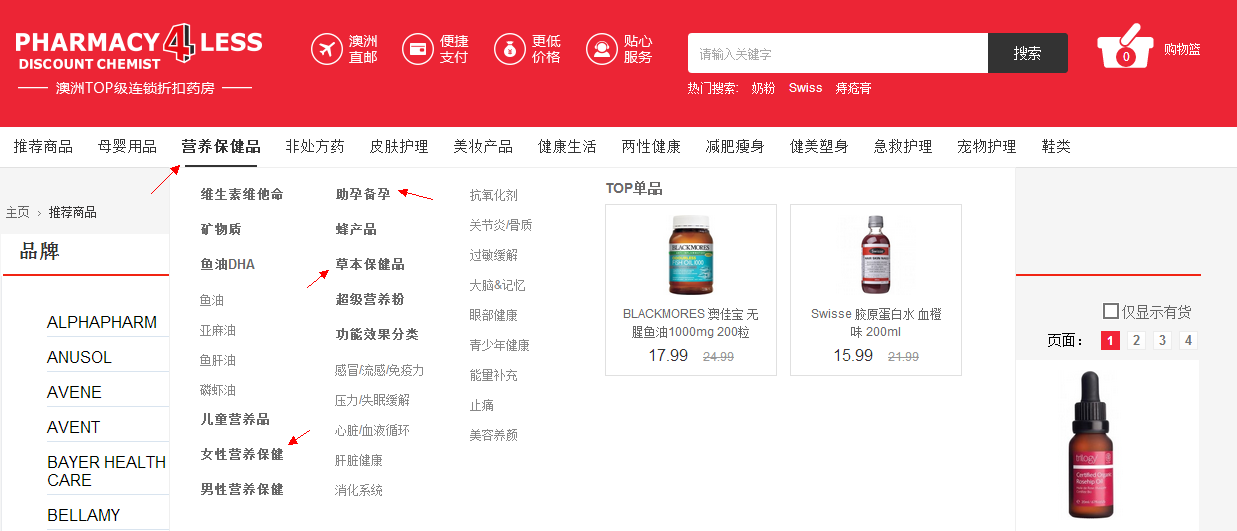
Task: Choose 男性营养保健 in the dropdown menu
Action: [x=242, y=489]
